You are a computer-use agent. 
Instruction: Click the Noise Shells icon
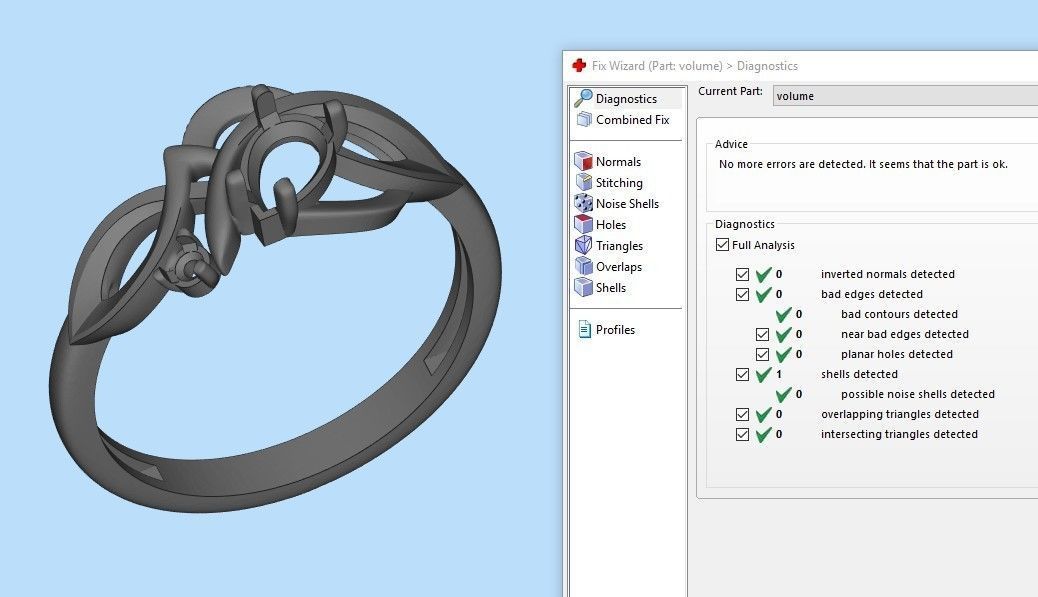pyautogui.click(x=583, y=203)
